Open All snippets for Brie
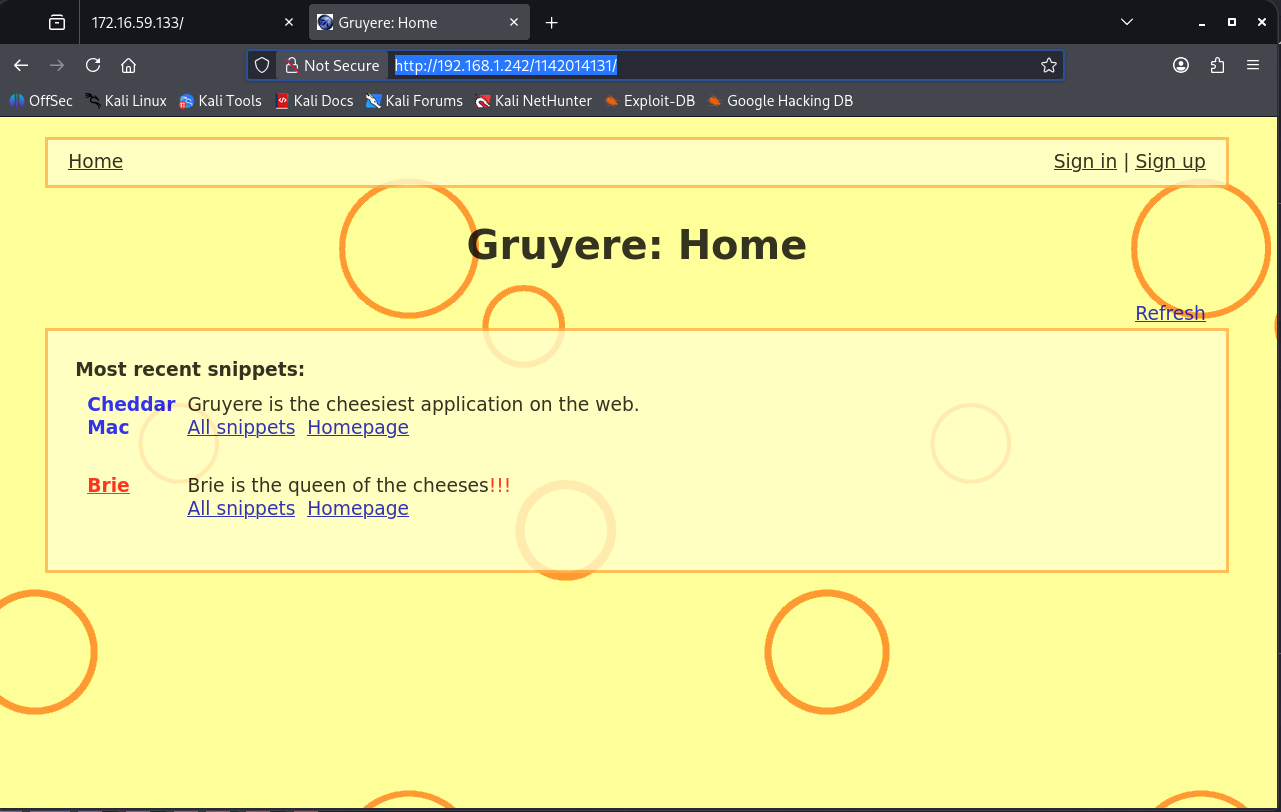This screenshot has width=1281, height=812. 241,508
